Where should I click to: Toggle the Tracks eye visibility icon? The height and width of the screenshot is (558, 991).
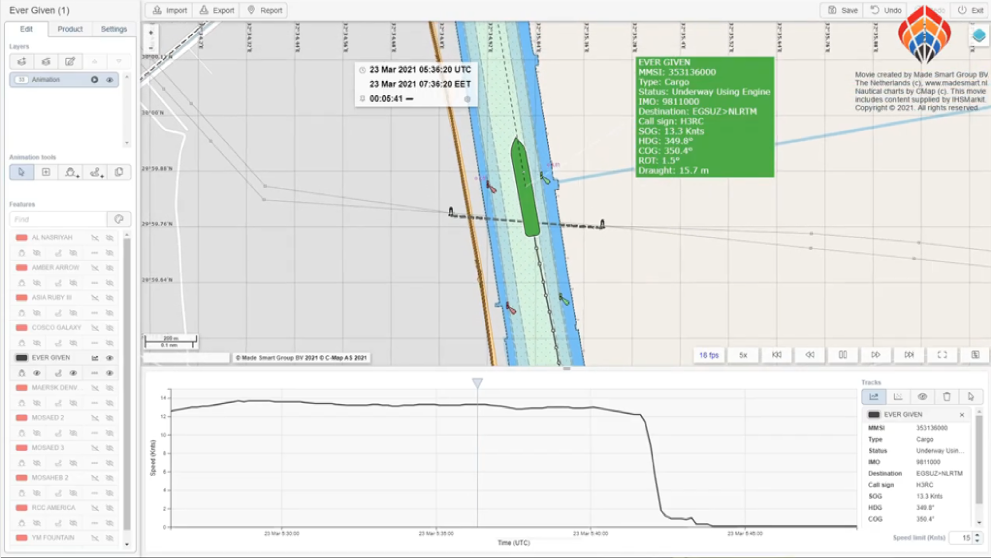click(922, 397)
